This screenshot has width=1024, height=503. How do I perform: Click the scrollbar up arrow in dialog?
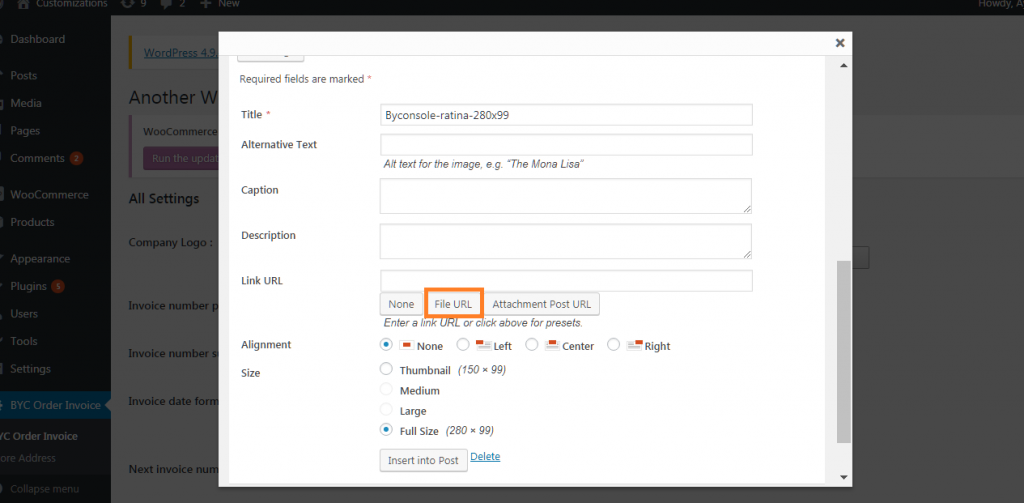tap(843, 66)
